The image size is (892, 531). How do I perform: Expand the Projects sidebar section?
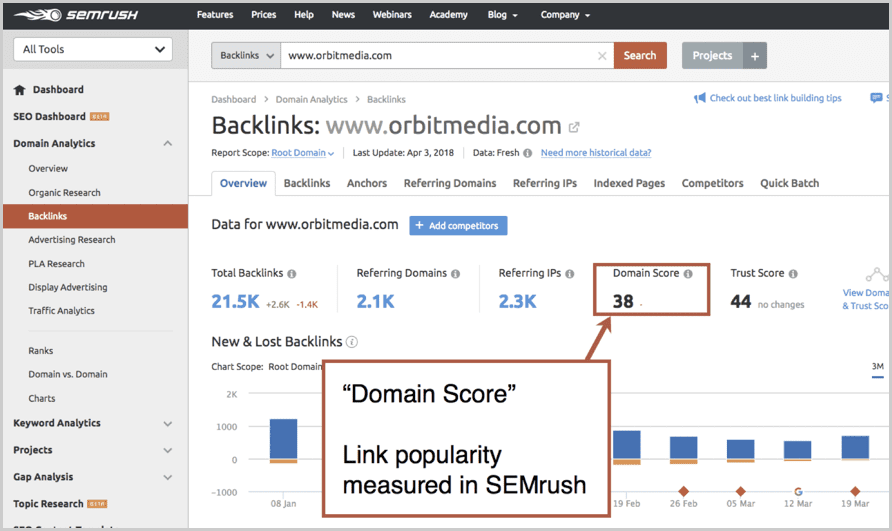tap(168, 450)
